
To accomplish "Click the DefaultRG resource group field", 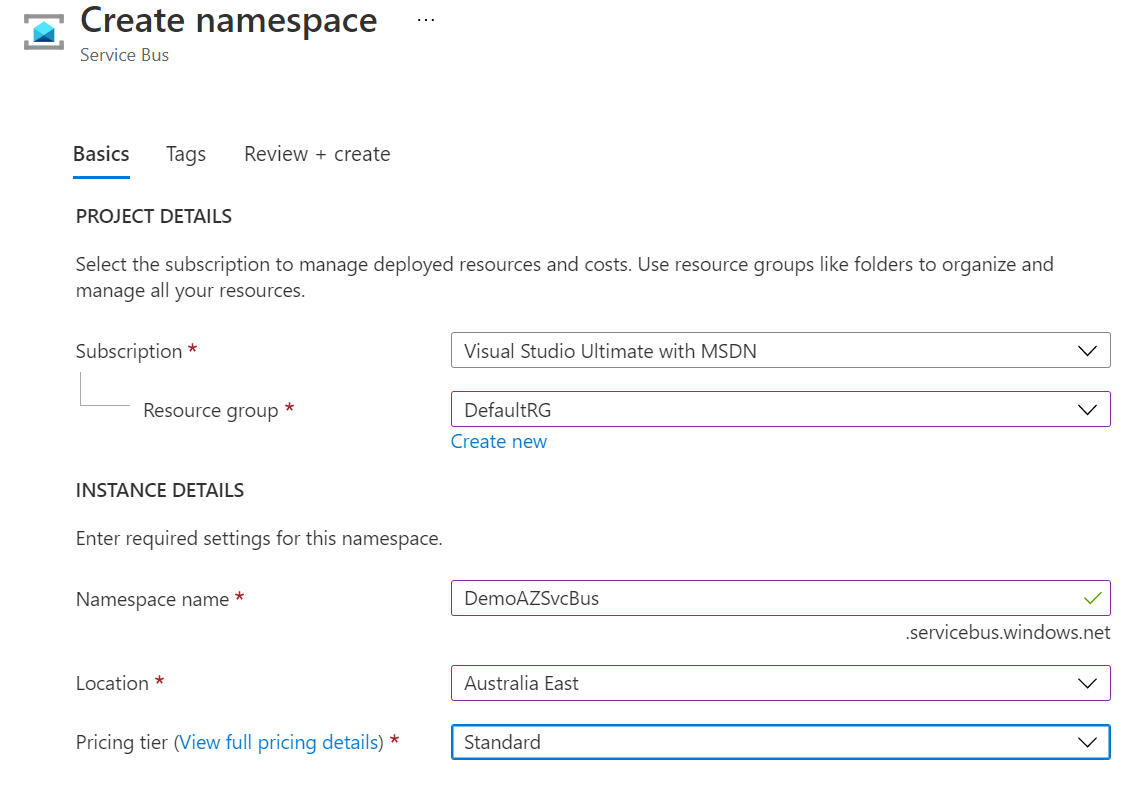I will (700, 409).
